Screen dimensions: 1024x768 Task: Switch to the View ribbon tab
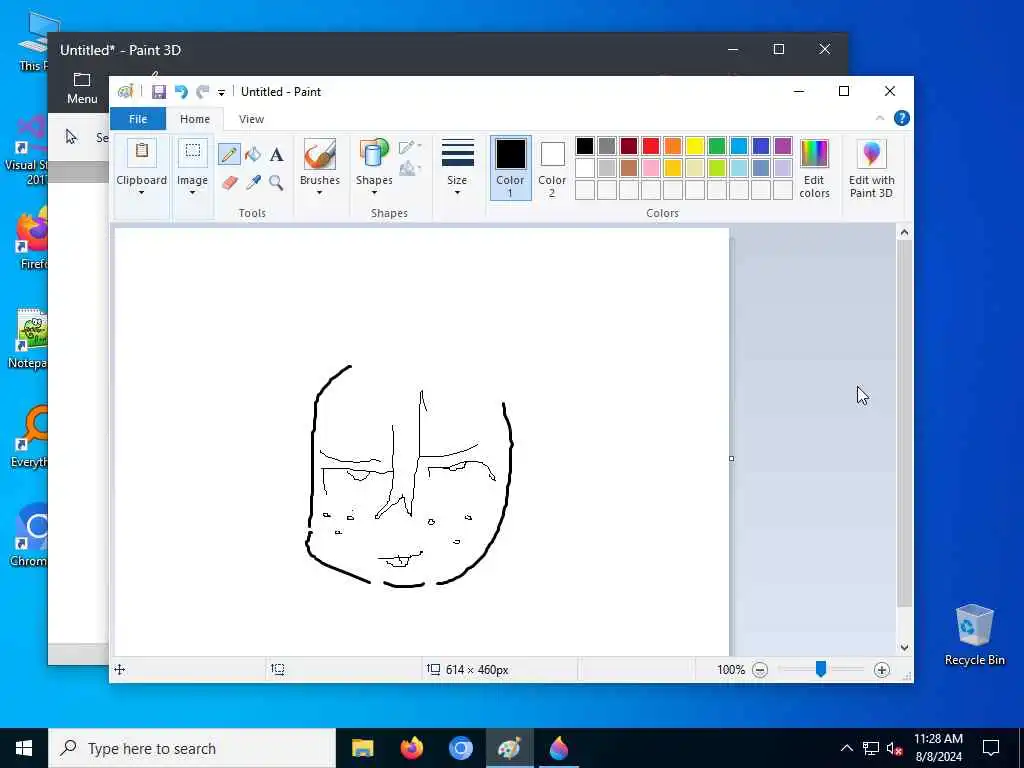tap(251, 119)
